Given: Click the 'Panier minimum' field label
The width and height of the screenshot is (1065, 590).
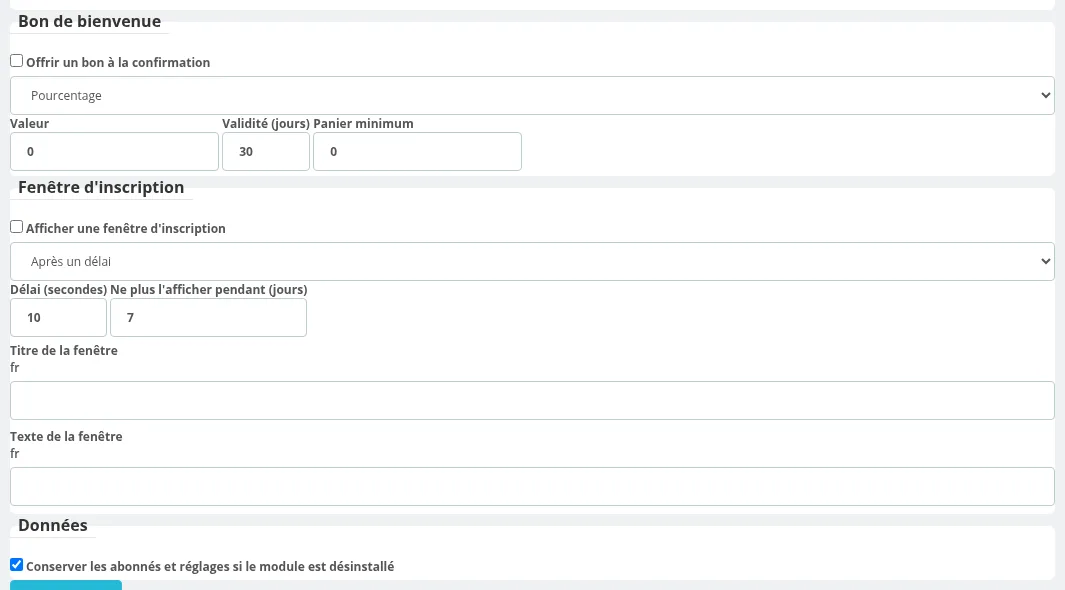Looking at the screenshot, I should pyautogui.click(x=363, y=124).
